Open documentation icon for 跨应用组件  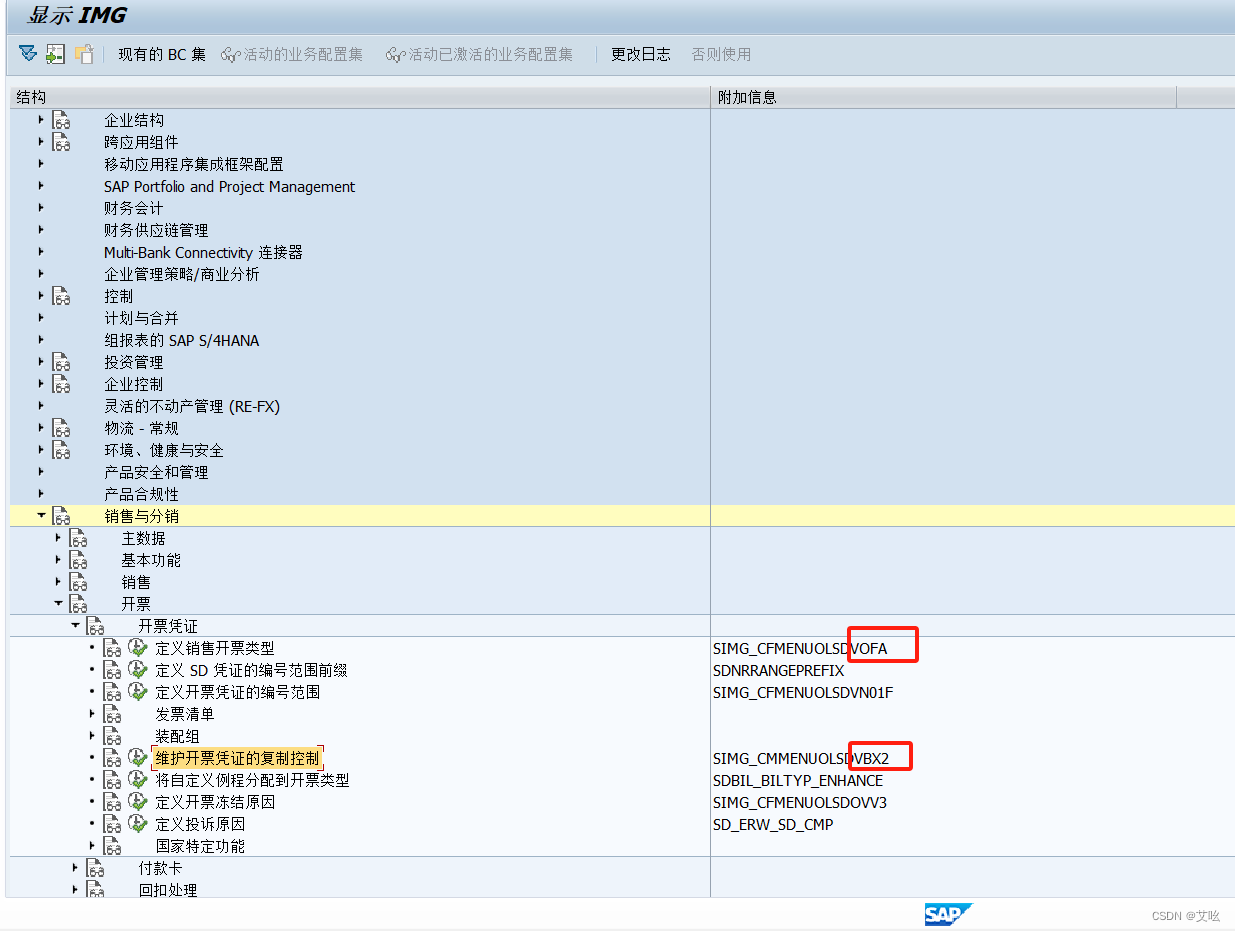click(x=62, y=142)
